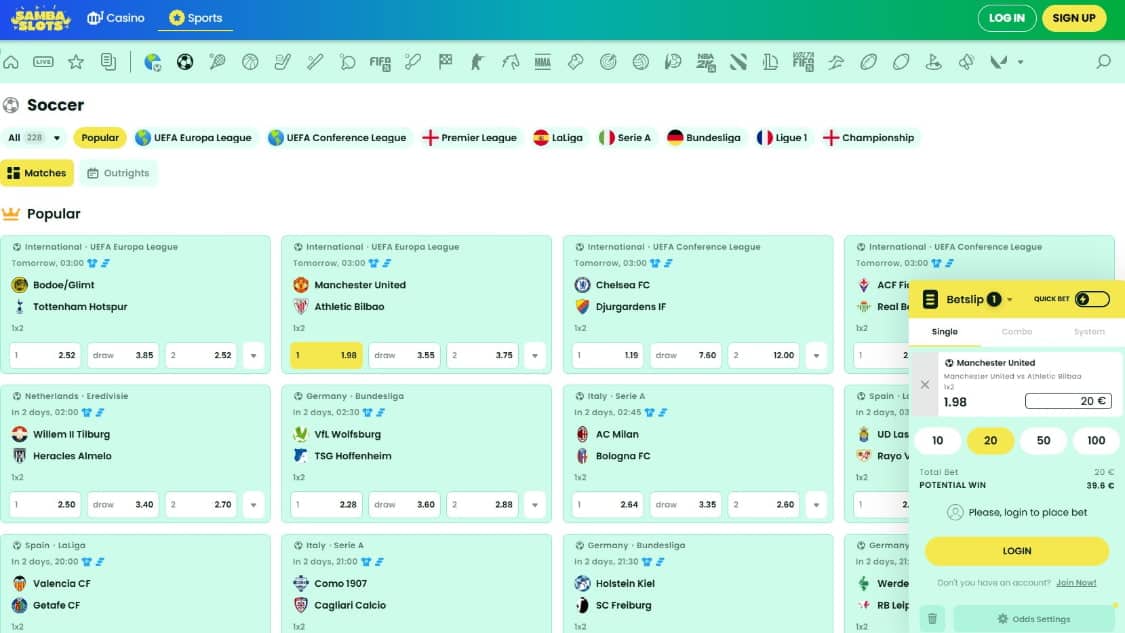Expand more markets for VfL Wolfsburg match
1125x633 pixels.
(535, 505)
